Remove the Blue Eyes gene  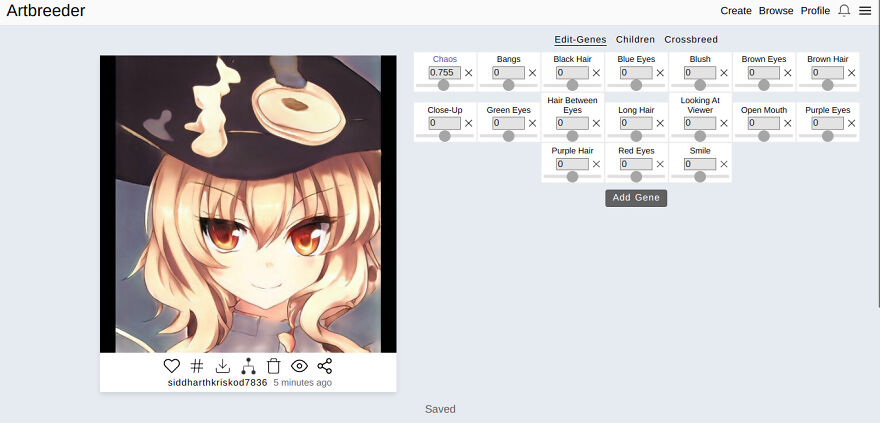point(660,73)
